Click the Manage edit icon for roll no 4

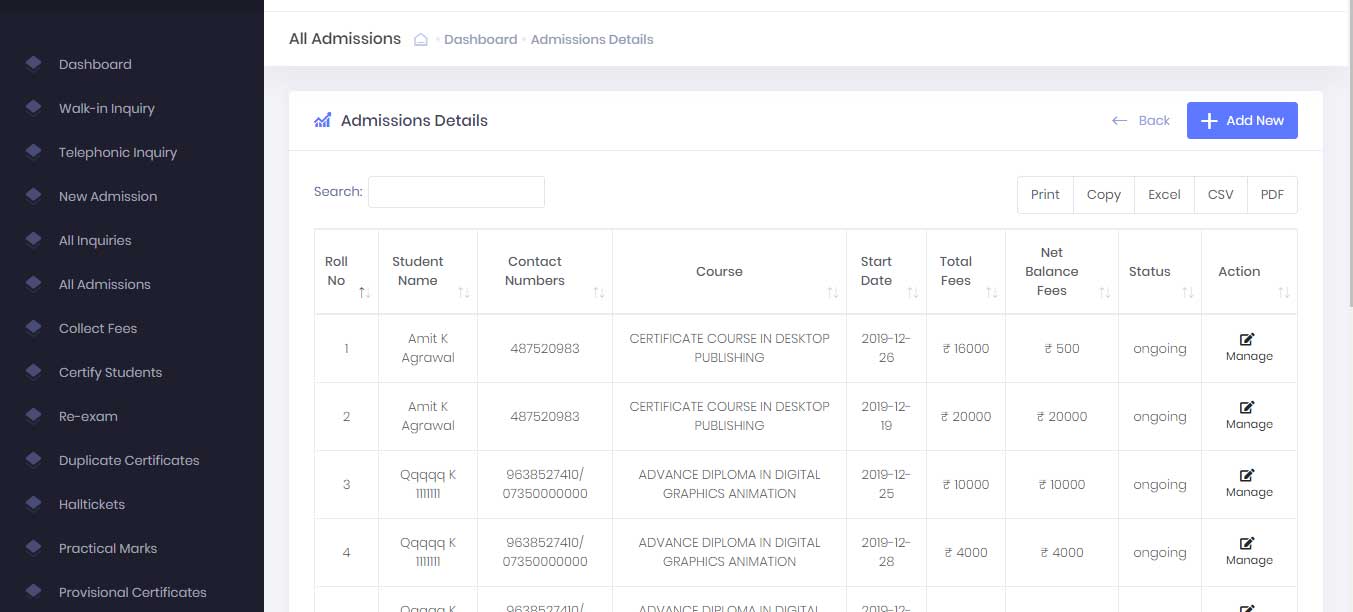[1247, 543]
